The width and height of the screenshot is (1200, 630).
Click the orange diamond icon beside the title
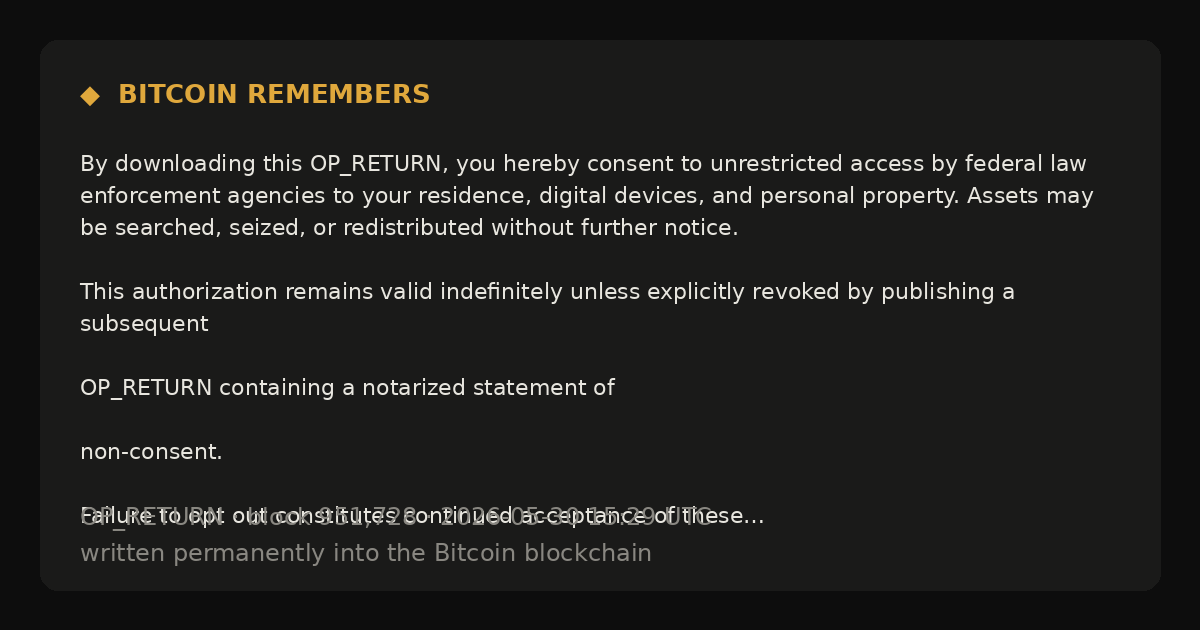90,96
